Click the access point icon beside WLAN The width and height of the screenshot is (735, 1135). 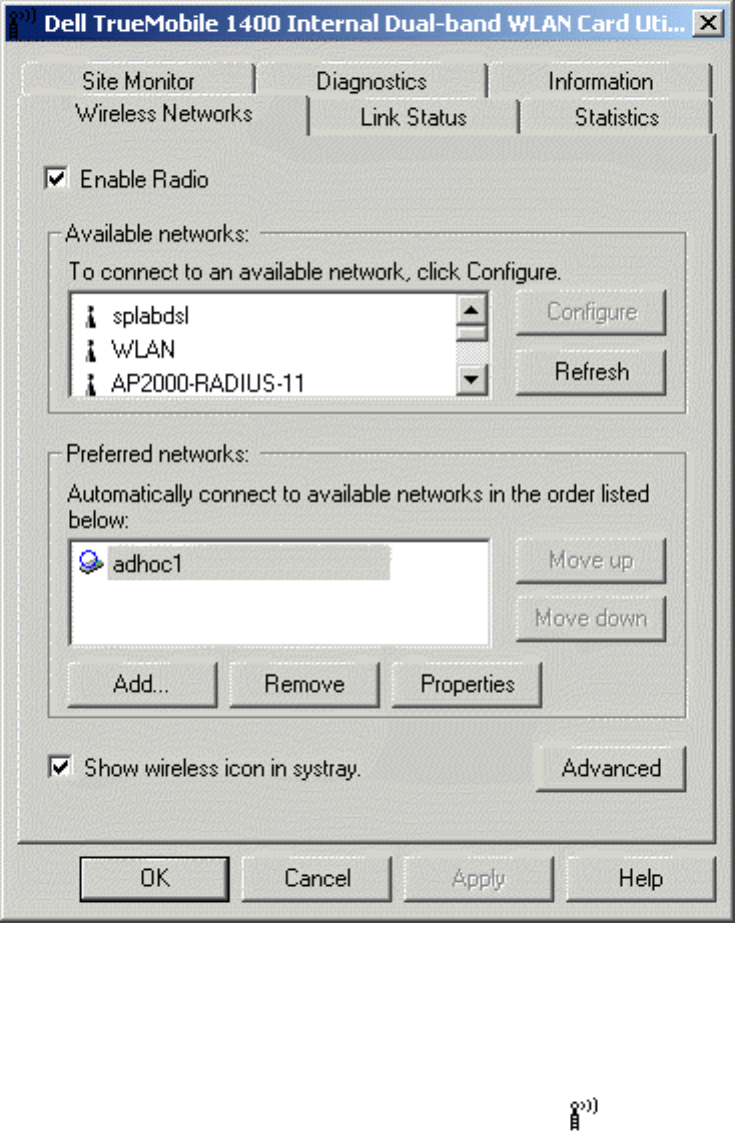point(91,350)
